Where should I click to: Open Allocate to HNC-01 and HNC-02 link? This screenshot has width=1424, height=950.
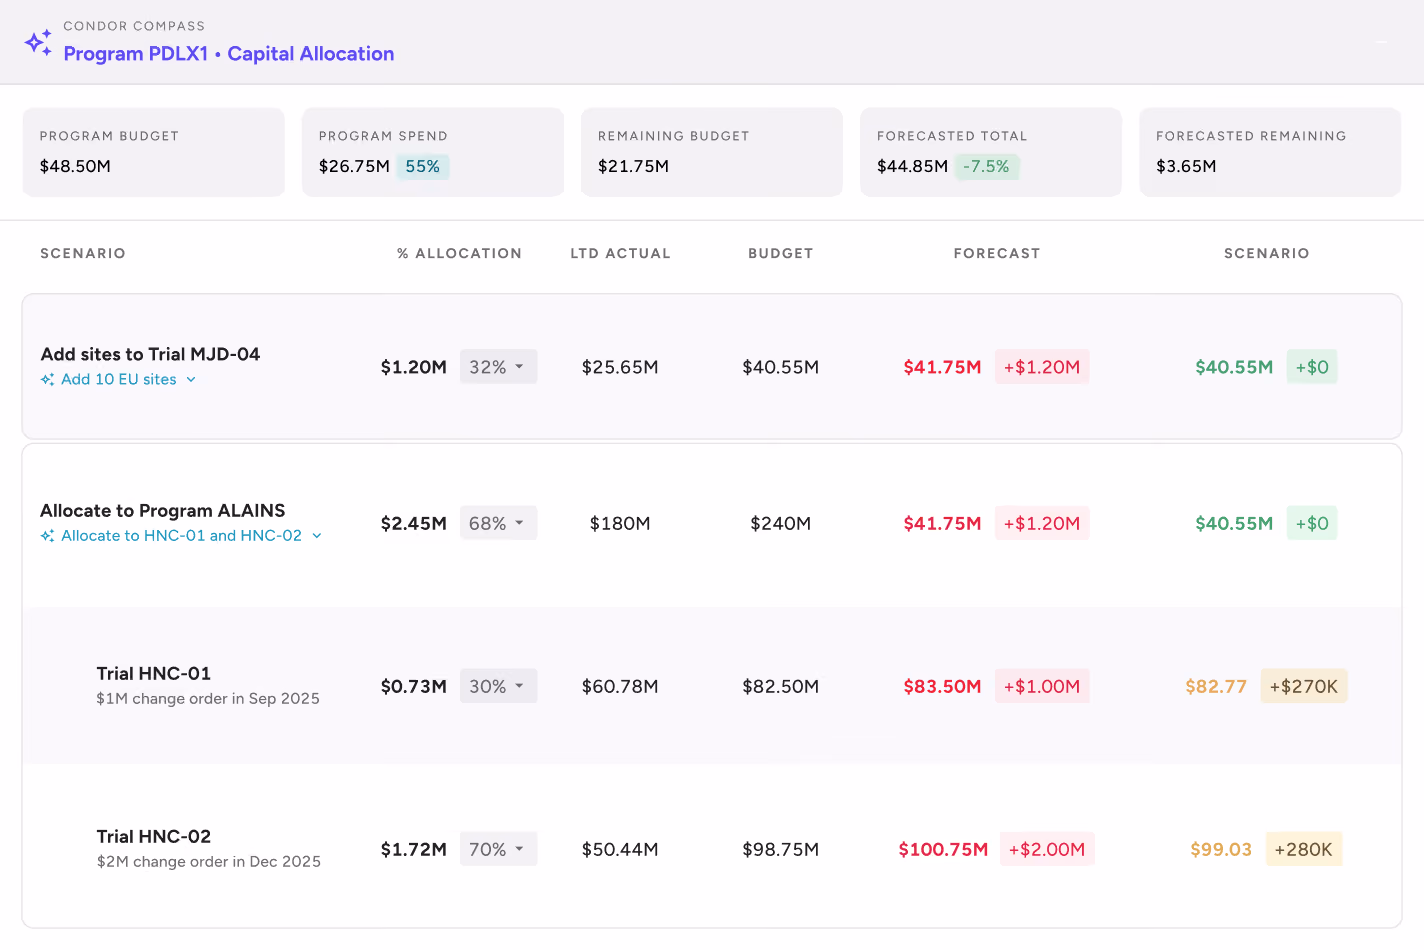[181, 536]
